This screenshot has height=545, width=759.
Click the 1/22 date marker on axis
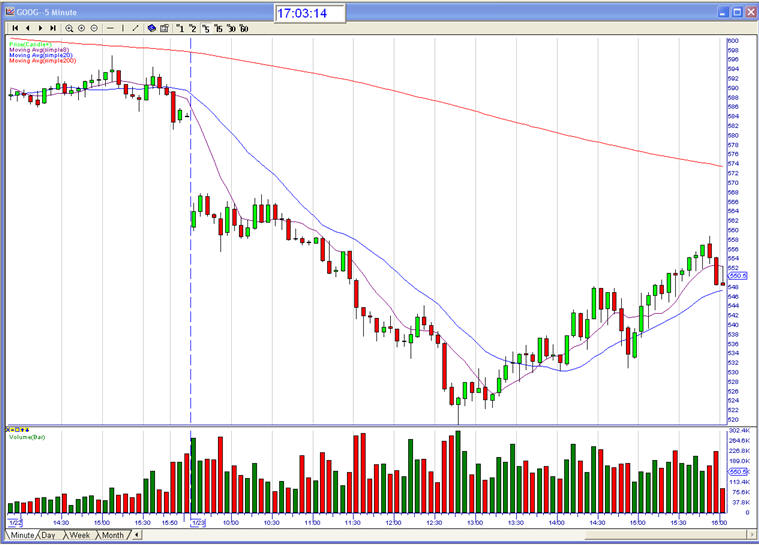pyautogui.click(x=15, y=523)
